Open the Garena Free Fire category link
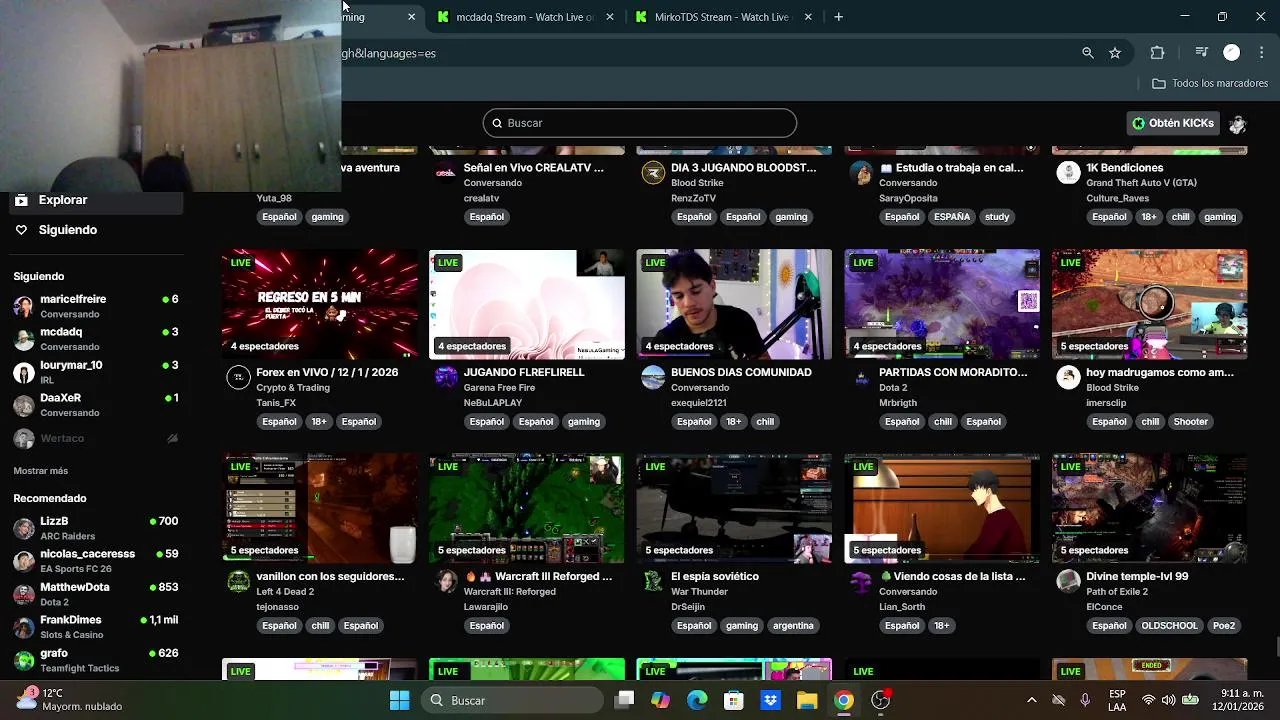 (x=499, y=388)
